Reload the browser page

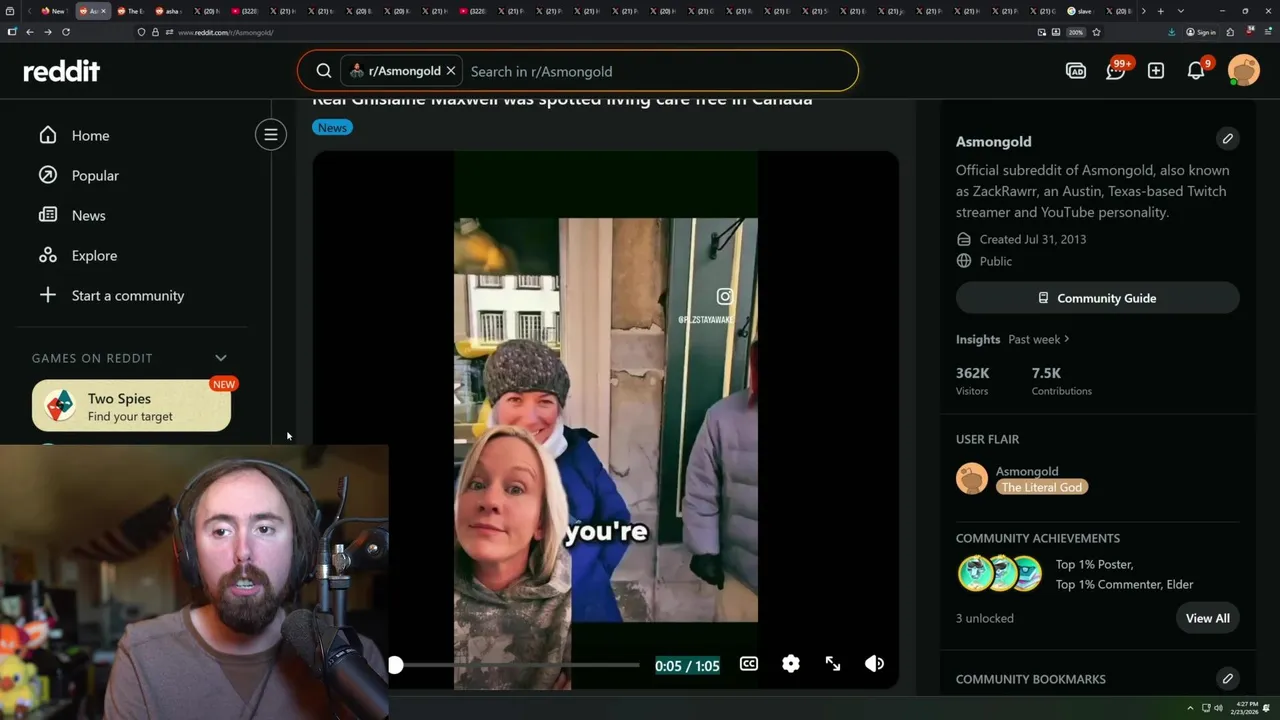66,32
